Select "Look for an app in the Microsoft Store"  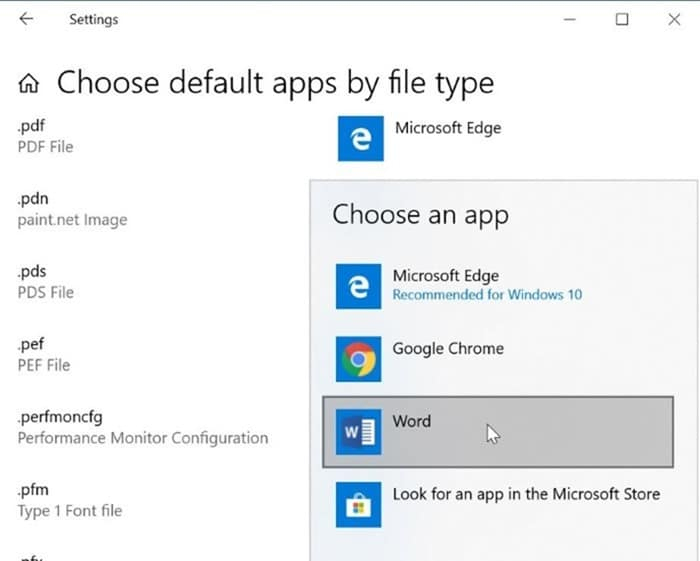(x=526, y=494)
